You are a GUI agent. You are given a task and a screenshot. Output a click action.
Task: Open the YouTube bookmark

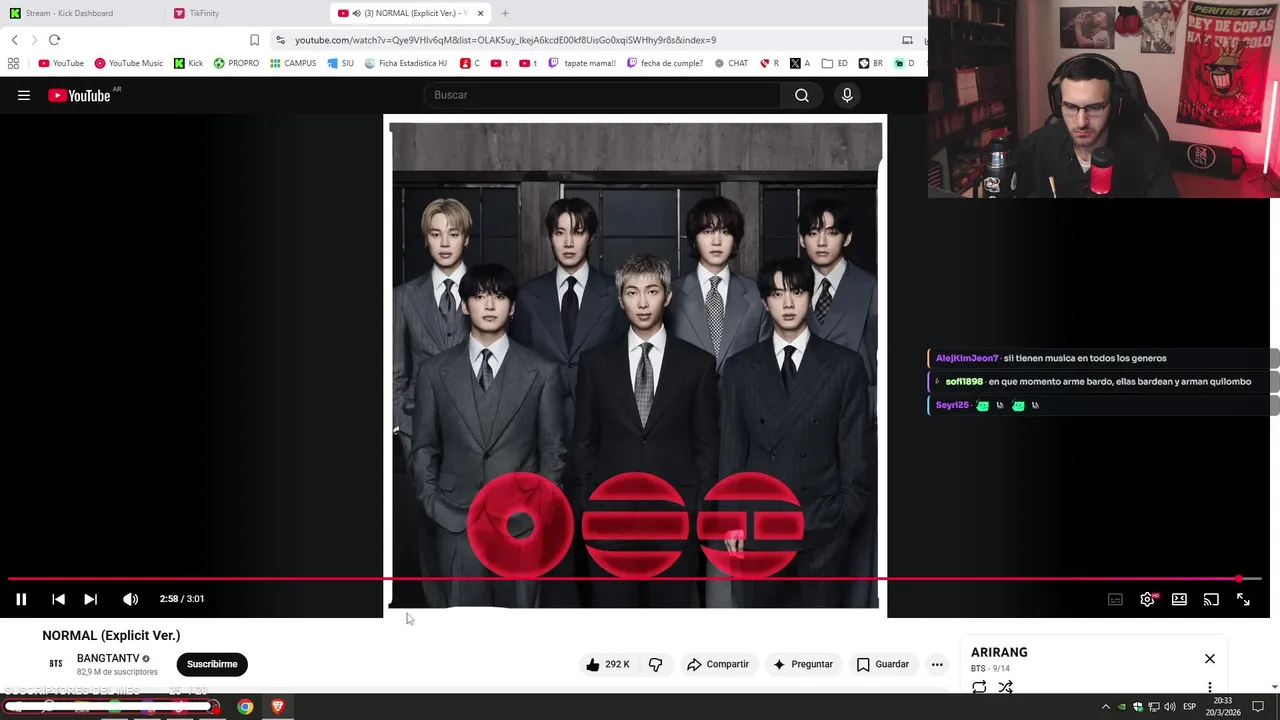click(x=61, y=63)
